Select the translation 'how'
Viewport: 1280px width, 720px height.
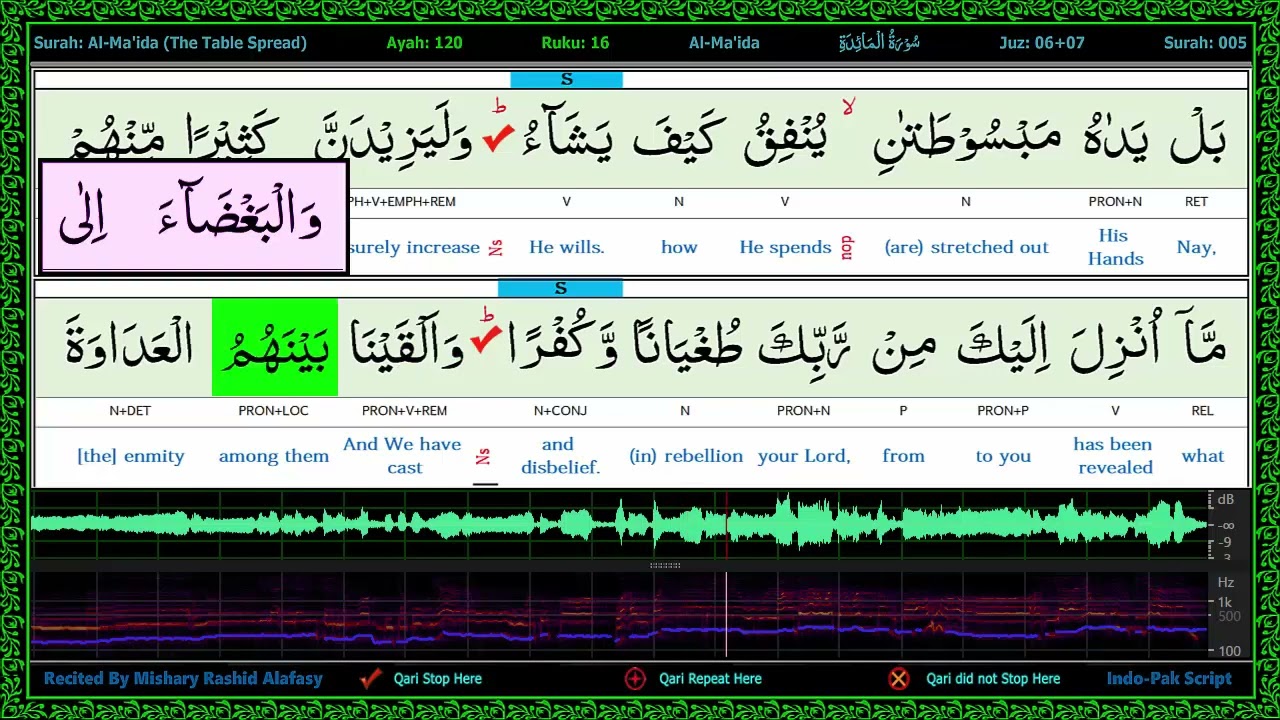(679, 248)
